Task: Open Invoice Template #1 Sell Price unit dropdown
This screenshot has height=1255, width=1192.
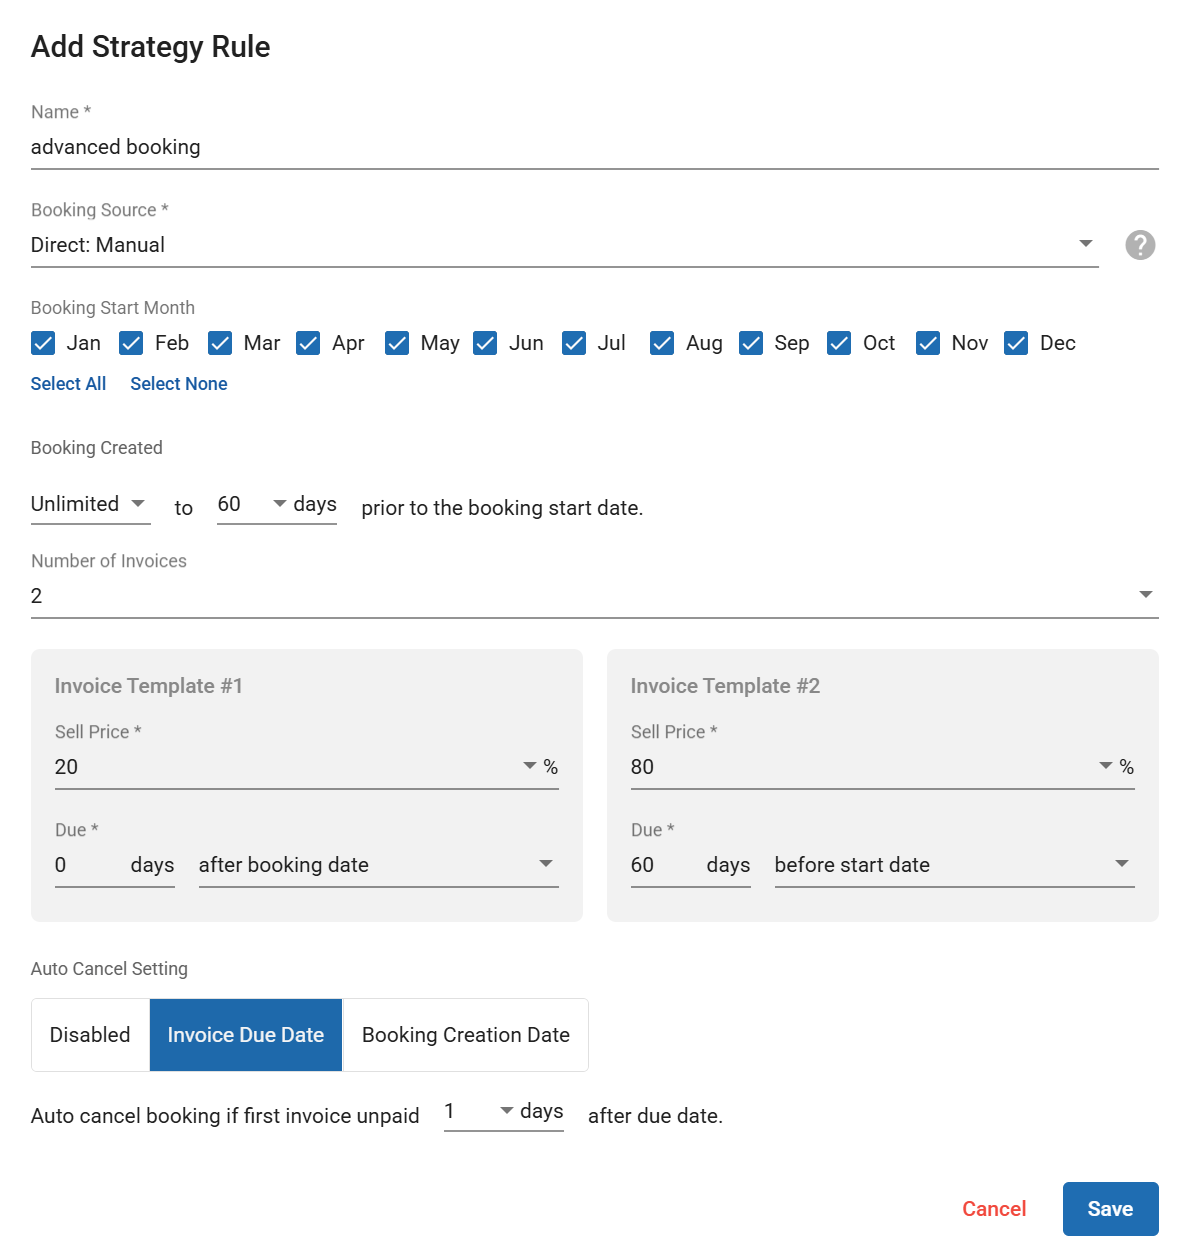Action: point(530,767)
